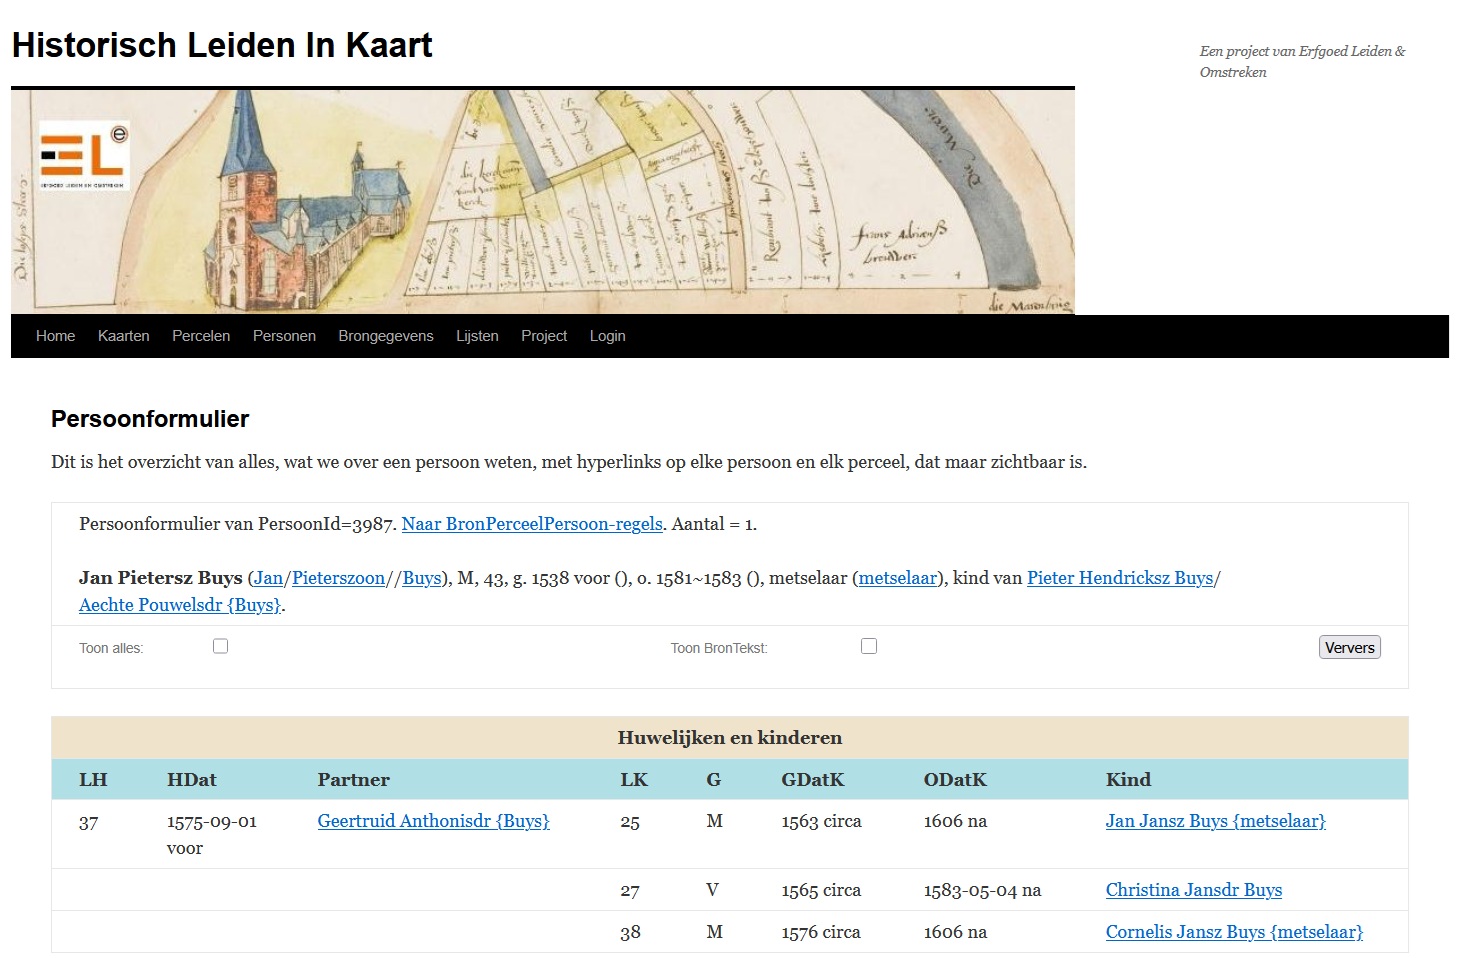
Task: Click the Ververs button
Action: click(1349, 647)
